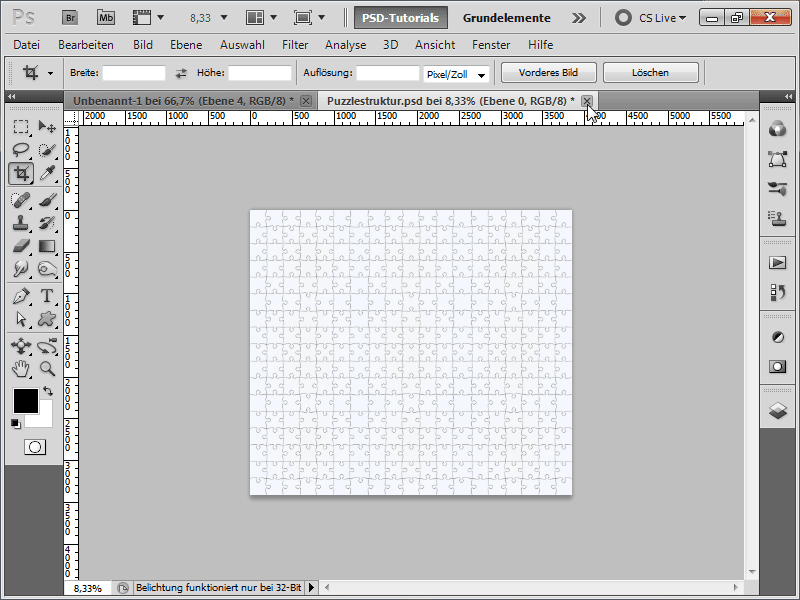
Task: Open the Actions panel icon
Action: (x=778, y=263)
